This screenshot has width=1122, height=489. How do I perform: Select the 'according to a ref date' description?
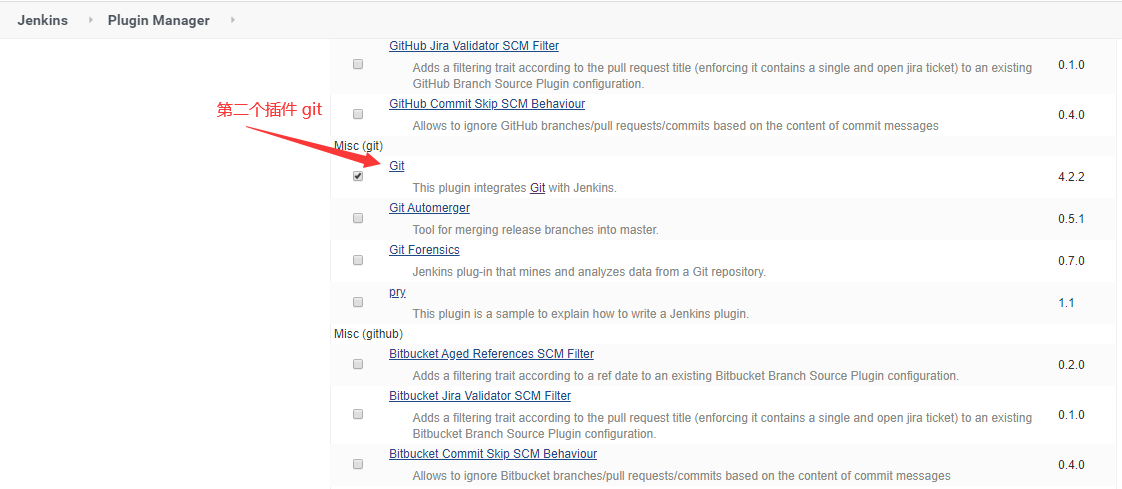pos(686,375)
